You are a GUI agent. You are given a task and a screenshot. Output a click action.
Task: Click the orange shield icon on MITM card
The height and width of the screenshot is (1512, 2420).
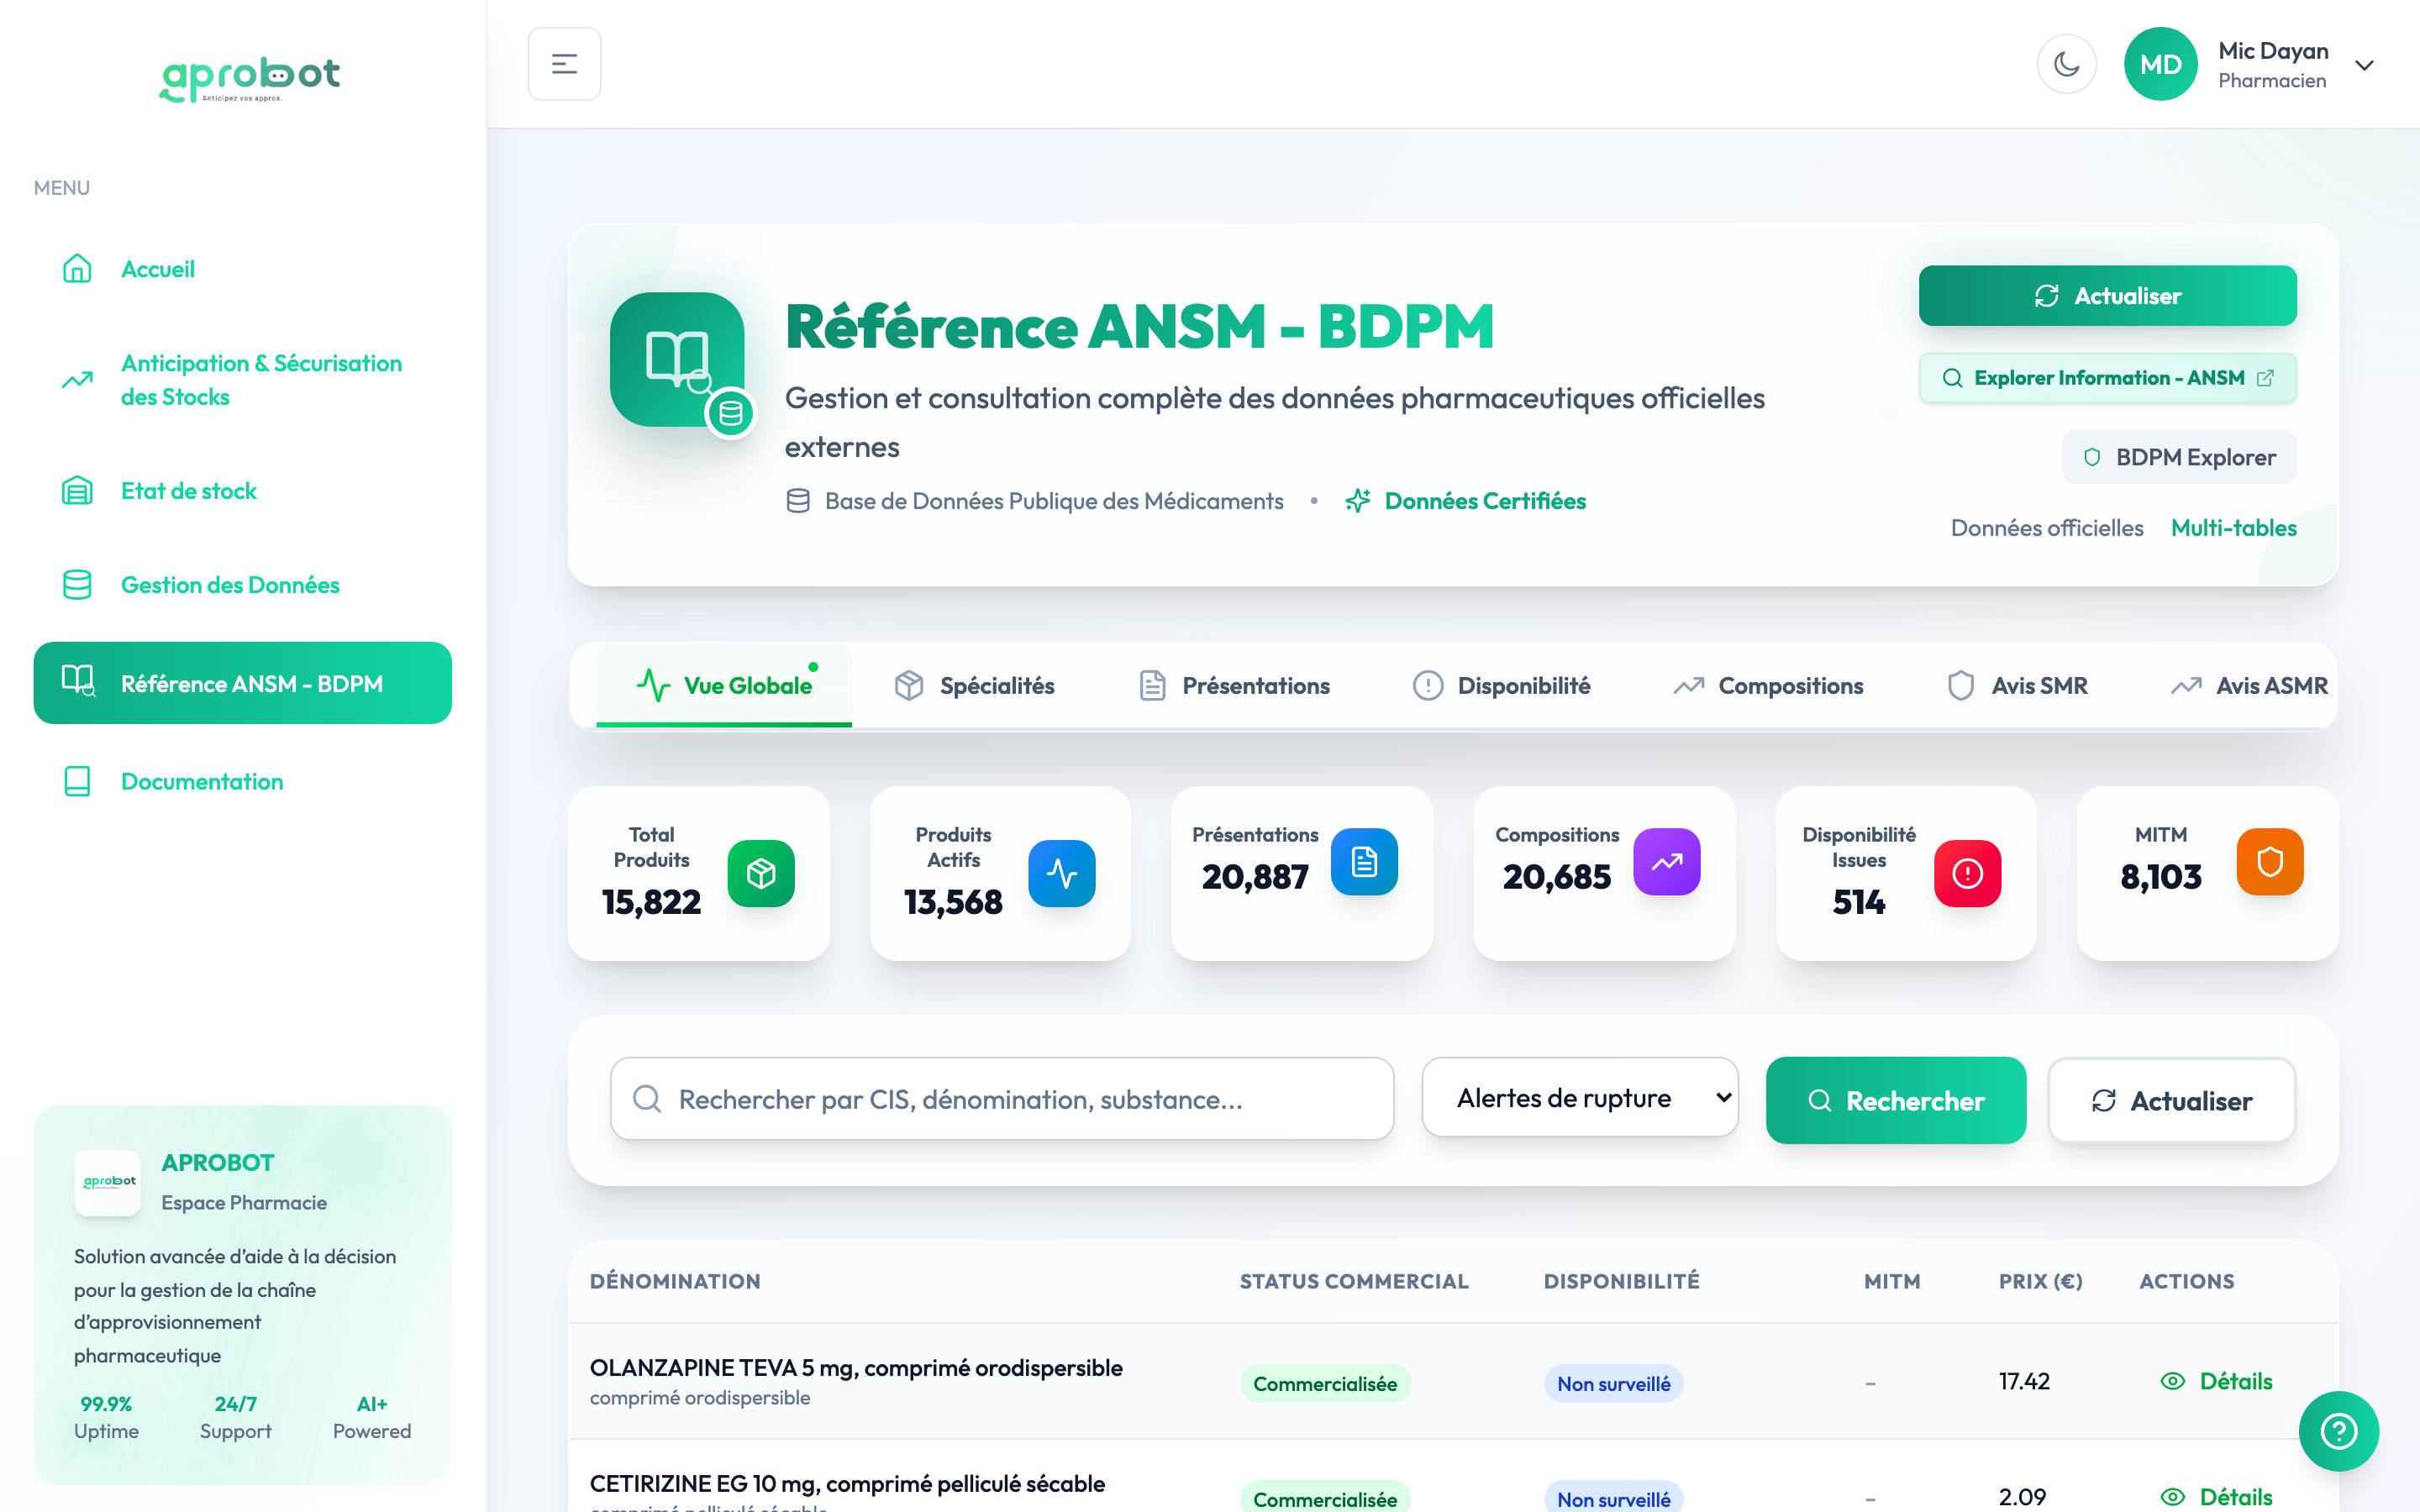click(x=2270, y=861)
